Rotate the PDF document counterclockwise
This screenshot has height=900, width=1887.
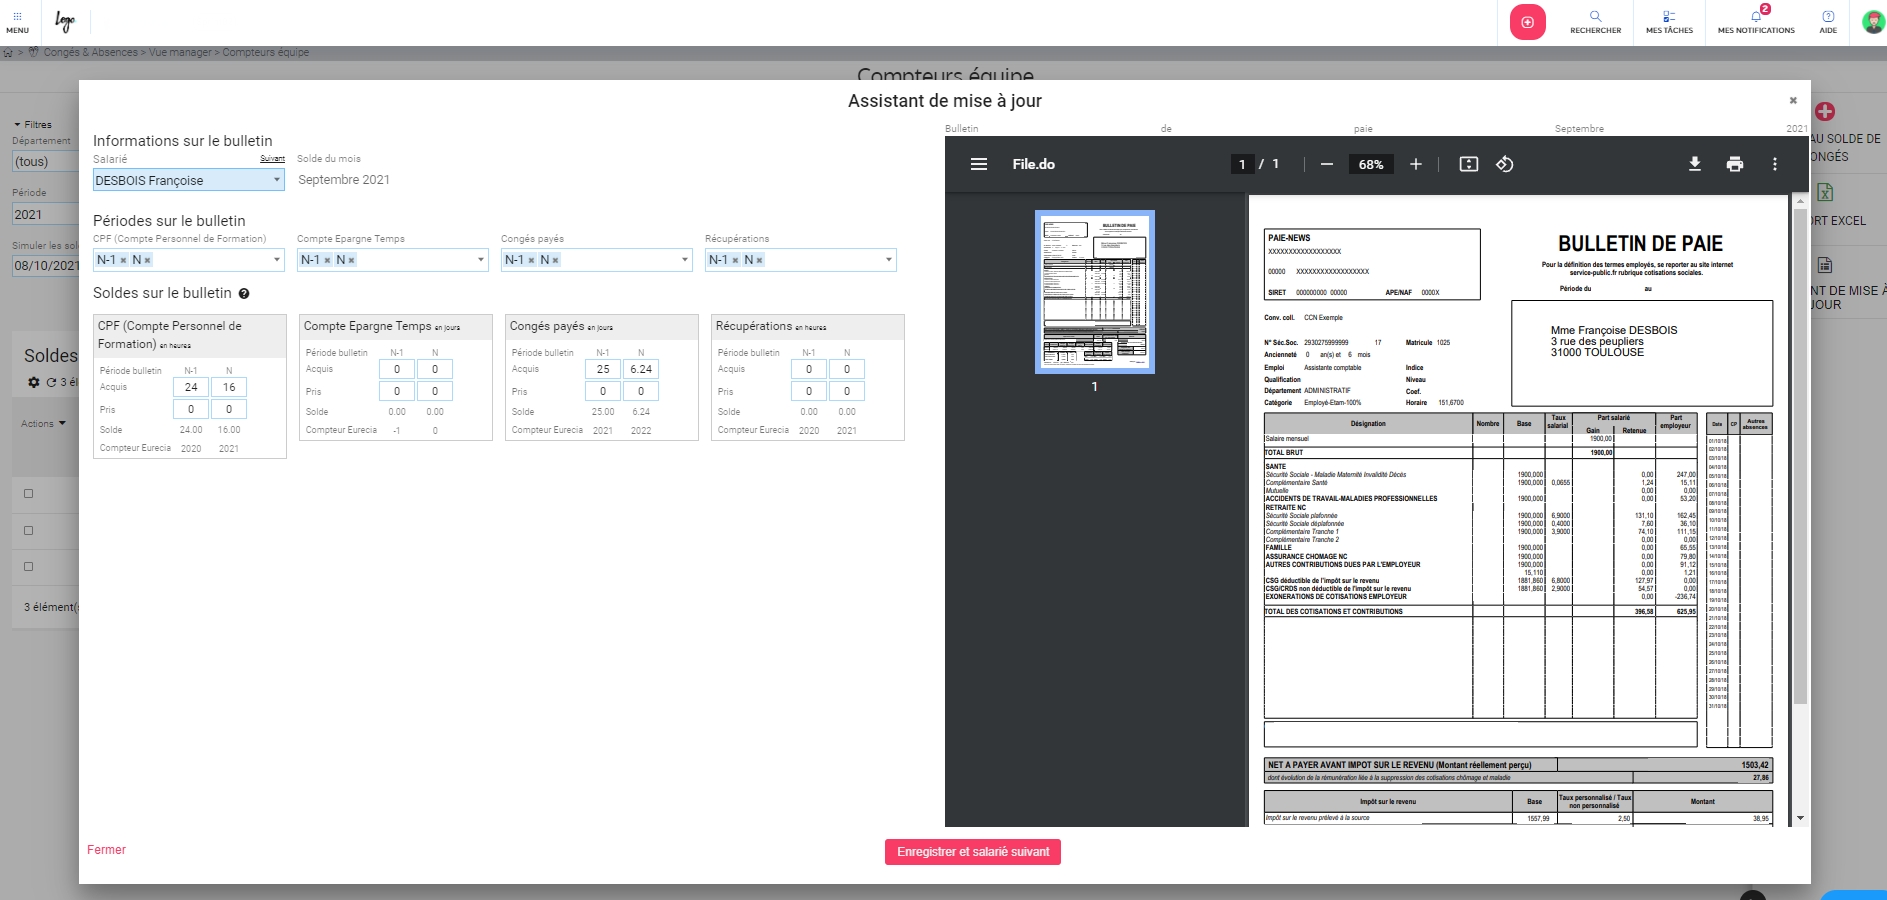point(1504,164)
